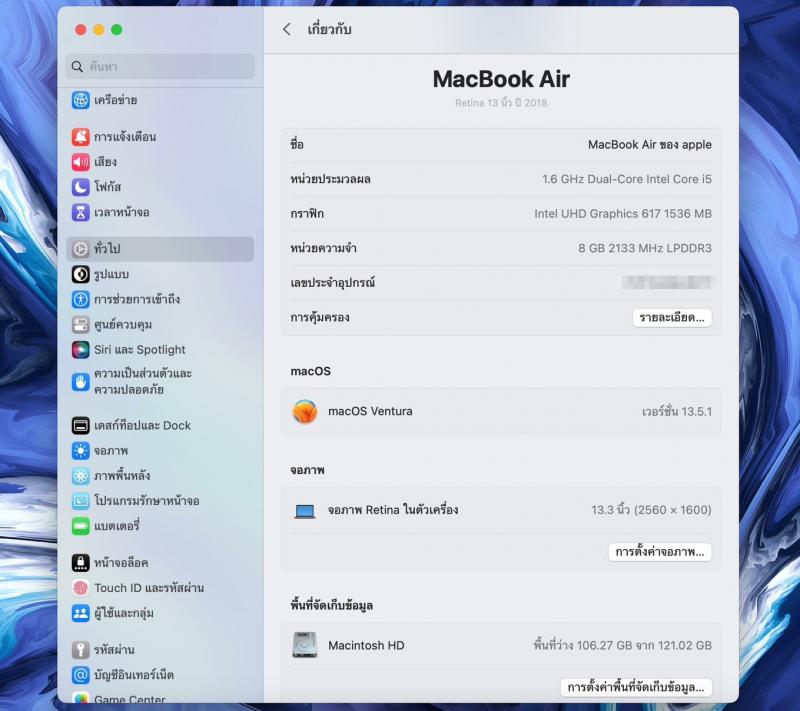Open the Internet Accounts @ icon
The height and width of the screenshot is (711, 800).
(81, 675)
